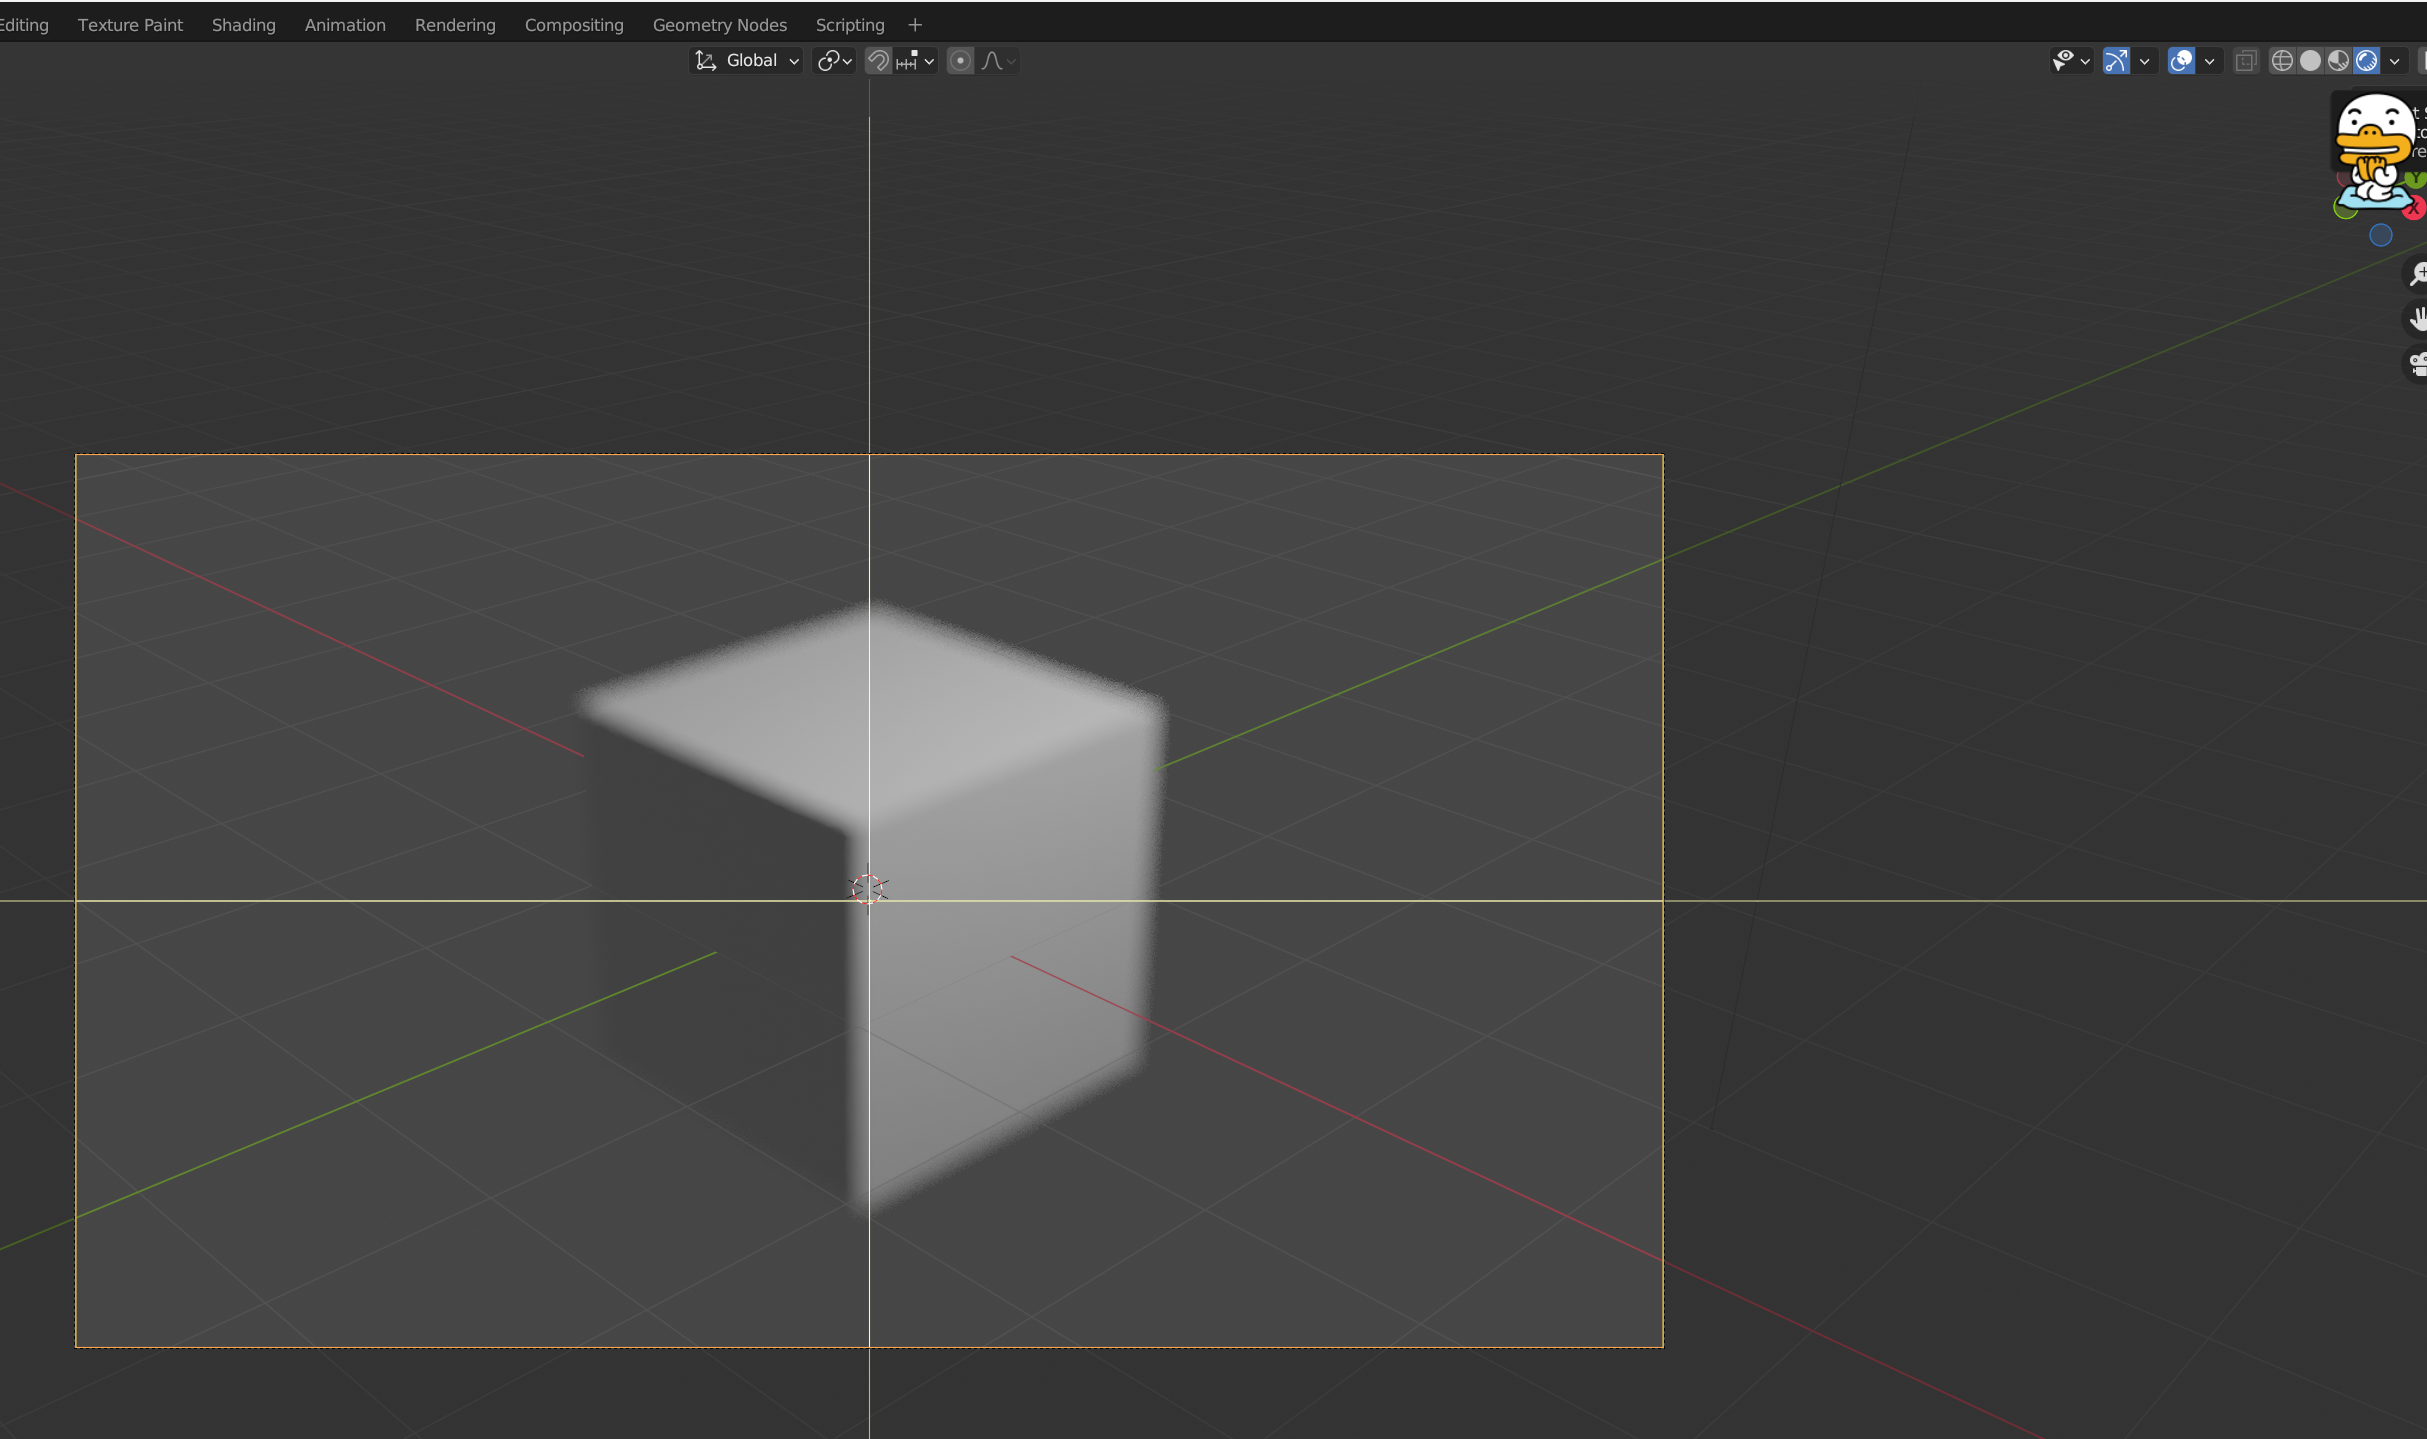The height and width of the screenshot is (1439, 2427).
Task: Open object visibility and selectability popover
Action: point(2070,62)
